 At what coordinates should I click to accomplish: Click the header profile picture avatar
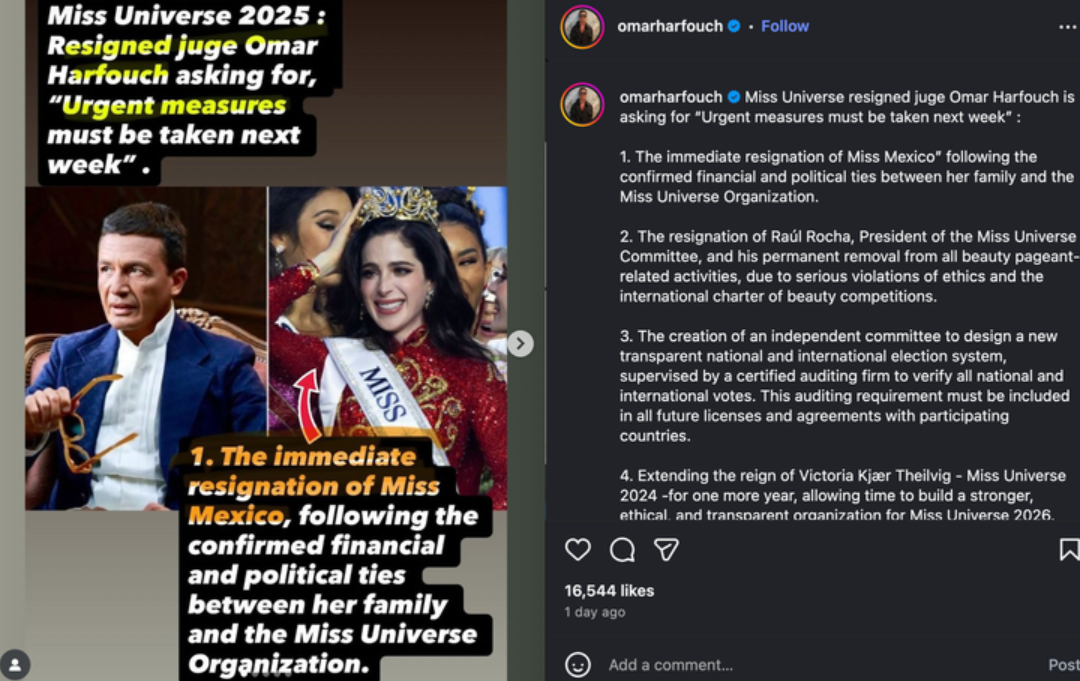click(582, 27)
